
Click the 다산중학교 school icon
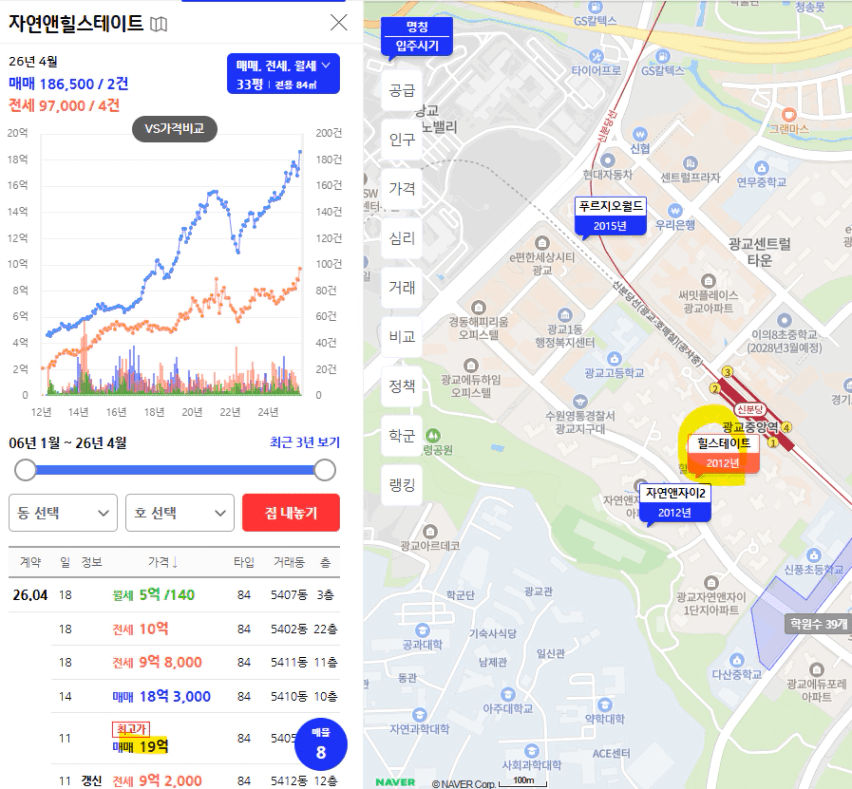[737, 660]
